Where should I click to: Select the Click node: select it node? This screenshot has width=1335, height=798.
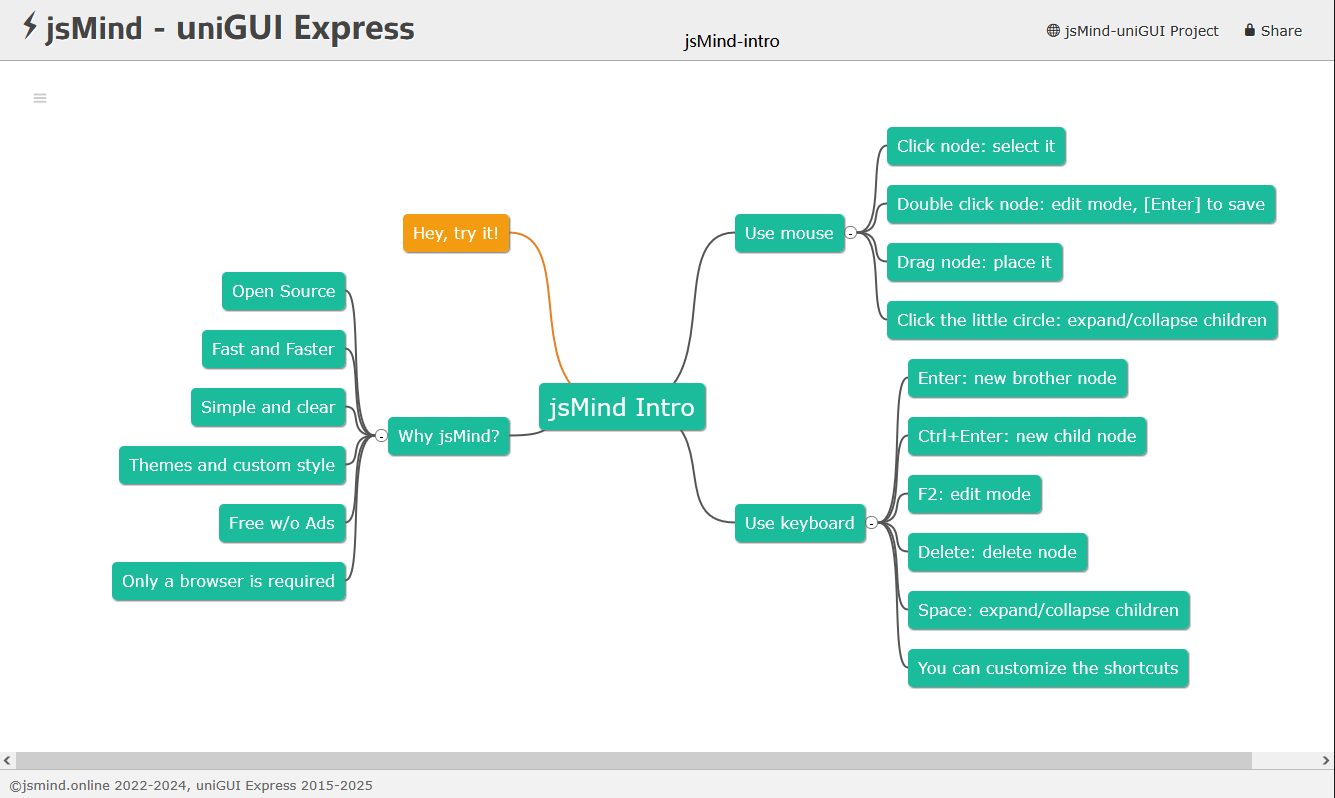tap(976, 146)
